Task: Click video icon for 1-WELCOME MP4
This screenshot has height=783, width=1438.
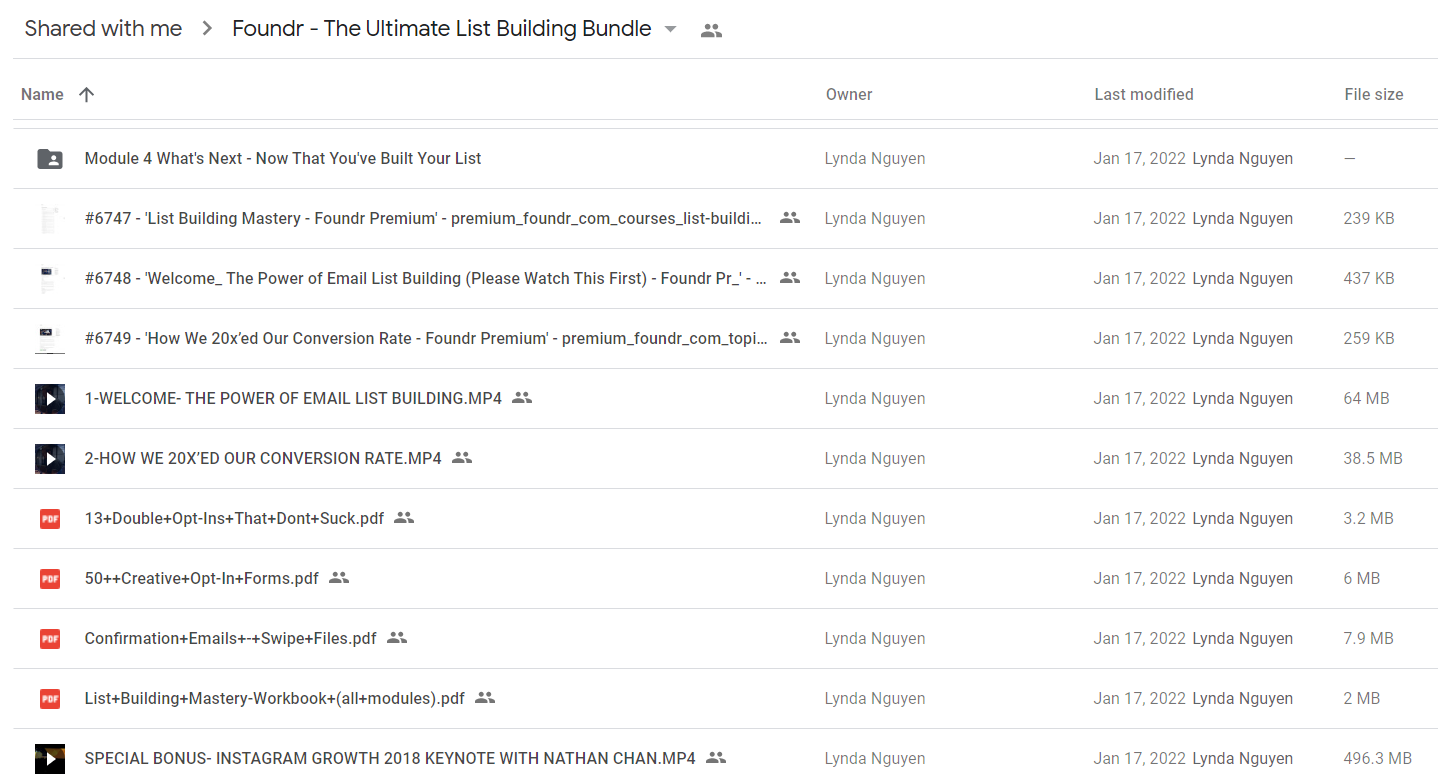Action: click(x=50, y=398)
